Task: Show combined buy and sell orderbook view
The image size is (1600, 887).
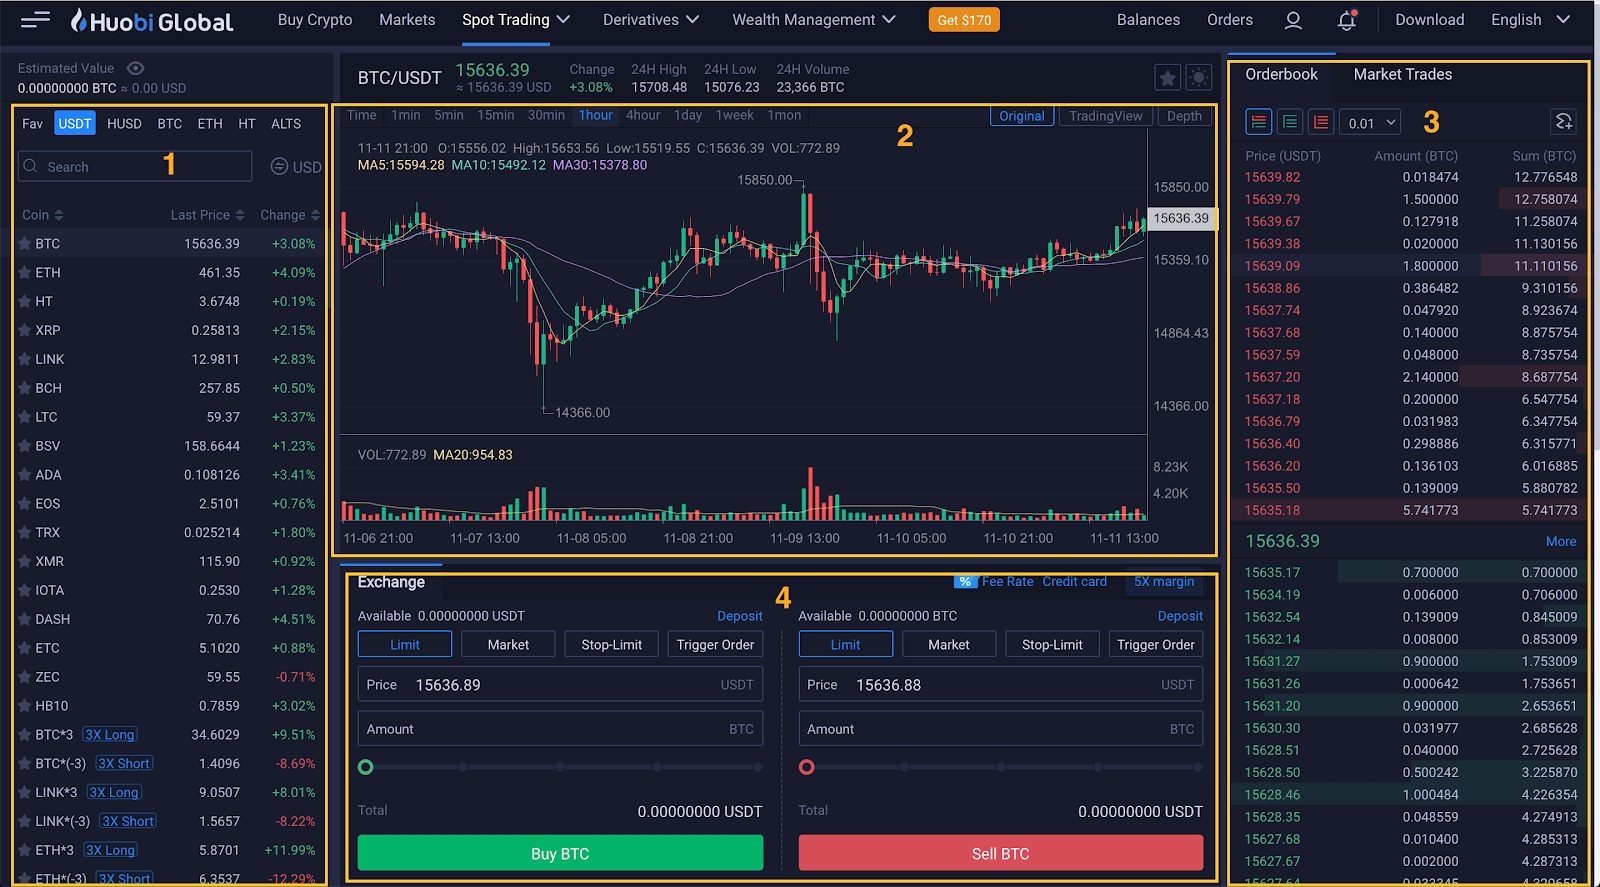Action: (1259, 122)
